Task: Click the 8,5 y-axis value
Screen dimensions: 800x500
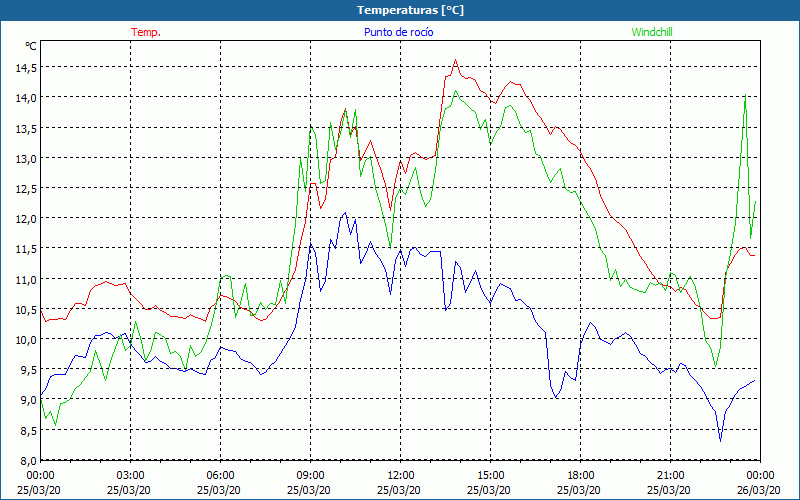Action: [x=29, y=430]
